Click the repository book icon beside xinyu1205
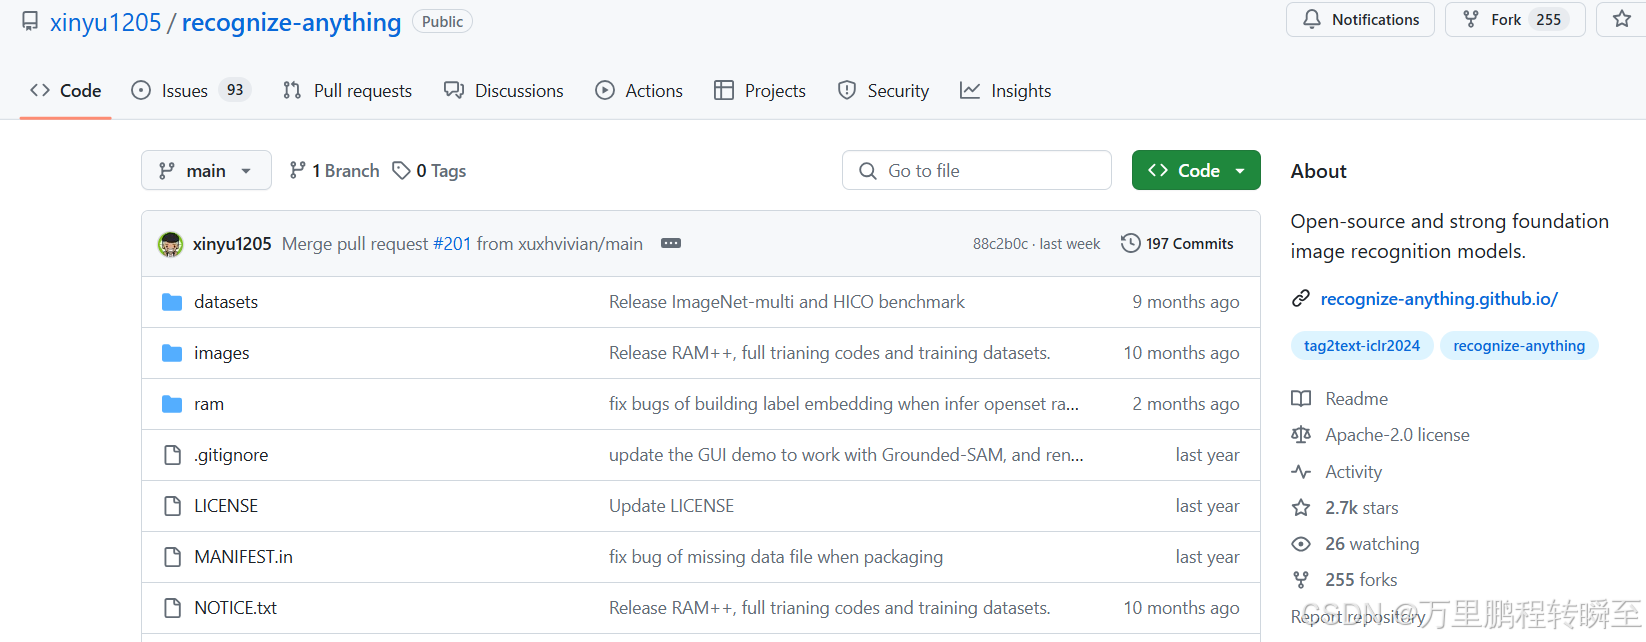The image size is (1646, 642). [30, 21]
